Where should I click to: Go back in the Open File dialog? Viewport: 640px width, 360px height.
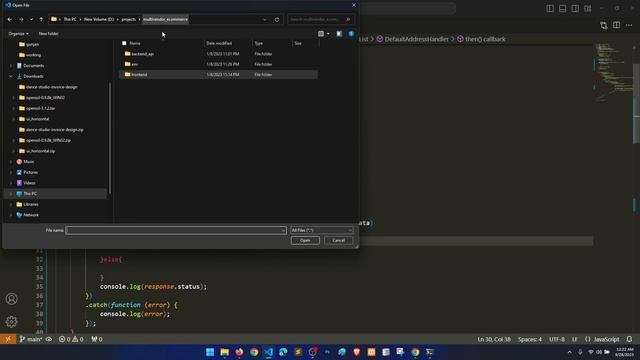[10, 19]
